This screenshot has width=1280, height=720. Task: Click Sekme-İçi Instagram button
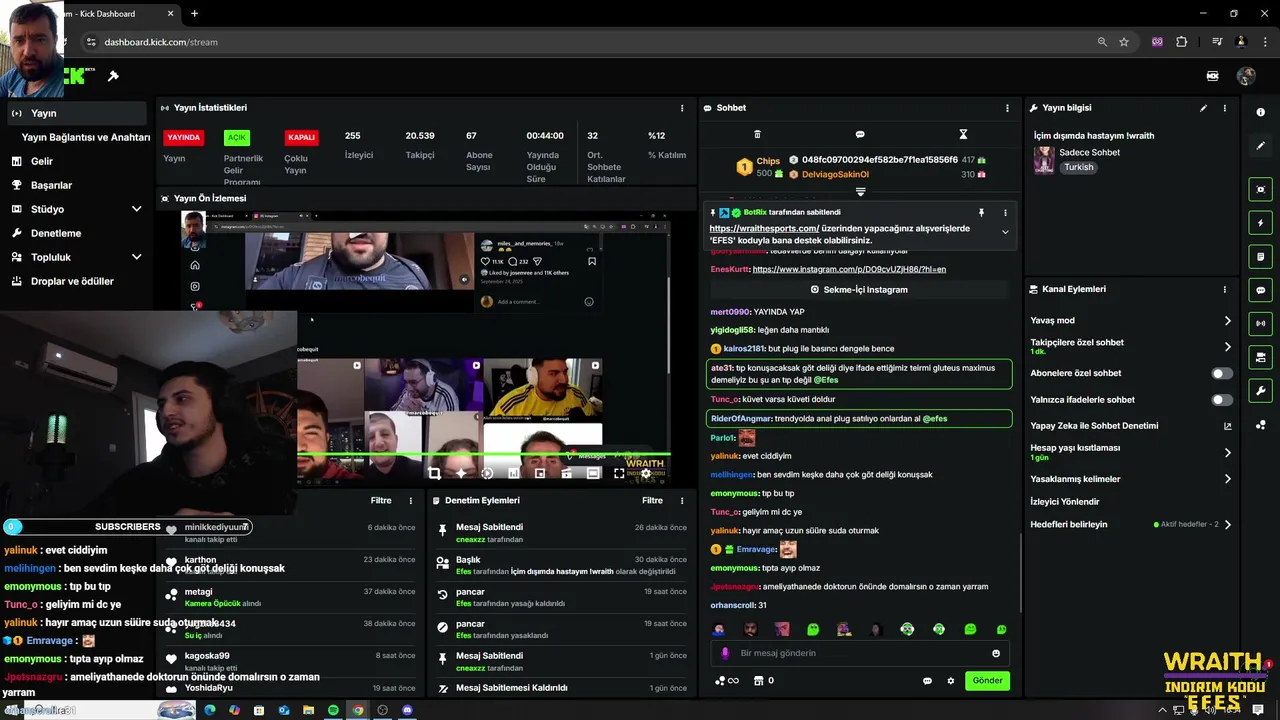pyautogui.click(x=859, y=289)
